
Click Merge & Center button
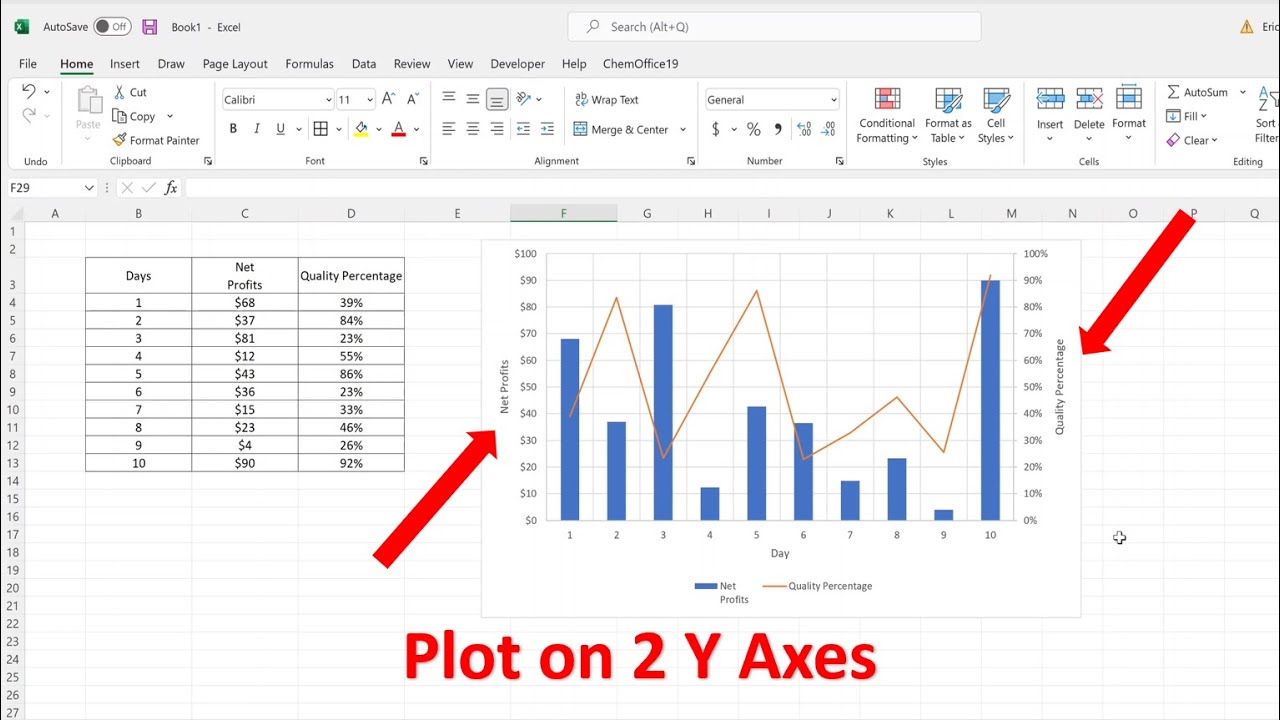621,129
